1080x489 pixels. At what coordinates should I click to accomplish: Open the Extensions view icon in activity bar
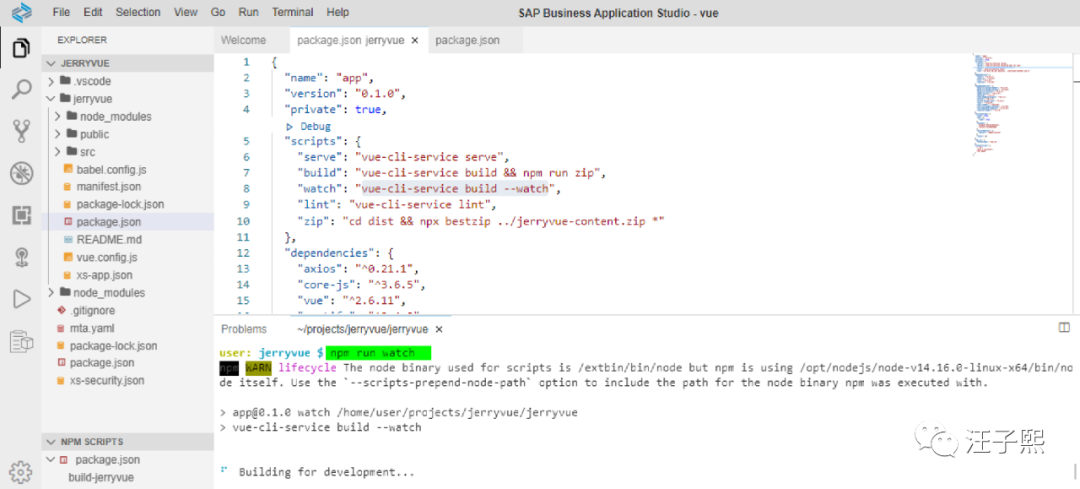[21, 216]
